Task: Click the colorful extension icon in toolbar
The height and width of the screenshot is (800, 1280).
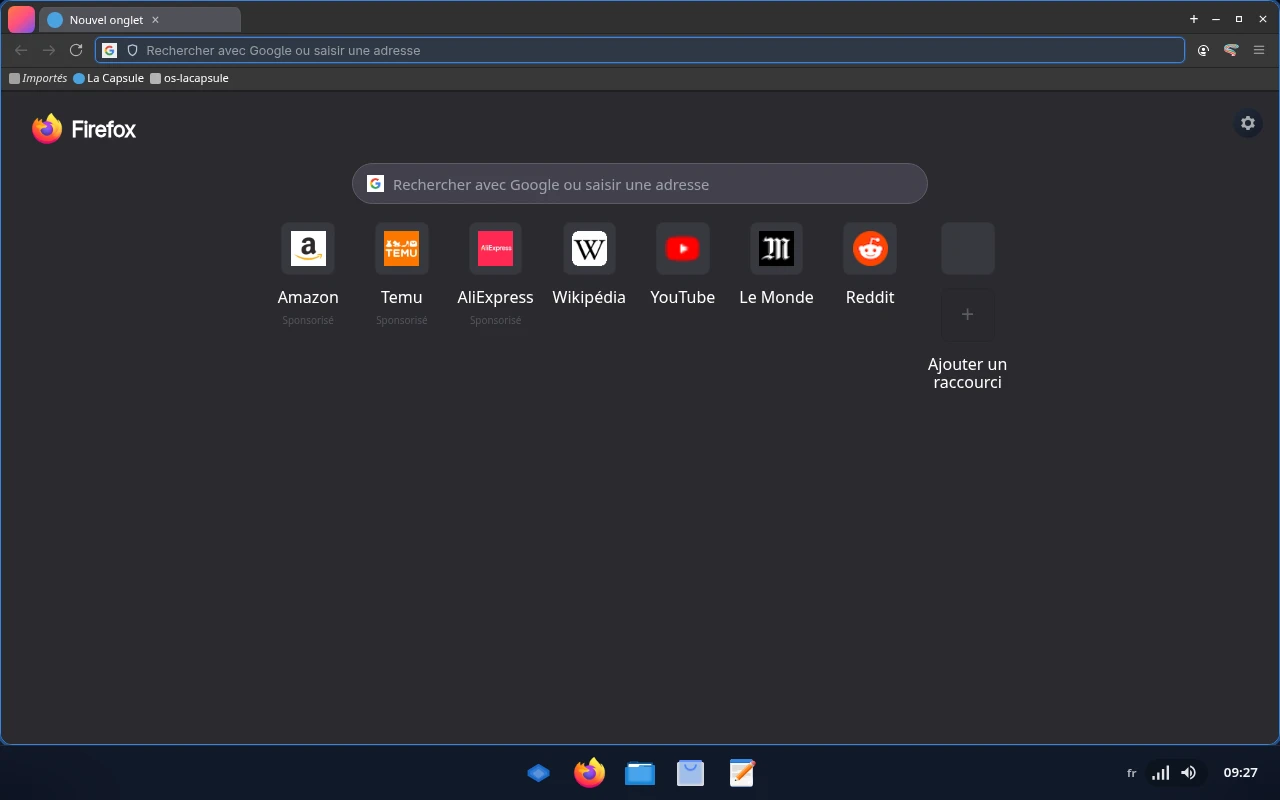Action: [1232, 50]
